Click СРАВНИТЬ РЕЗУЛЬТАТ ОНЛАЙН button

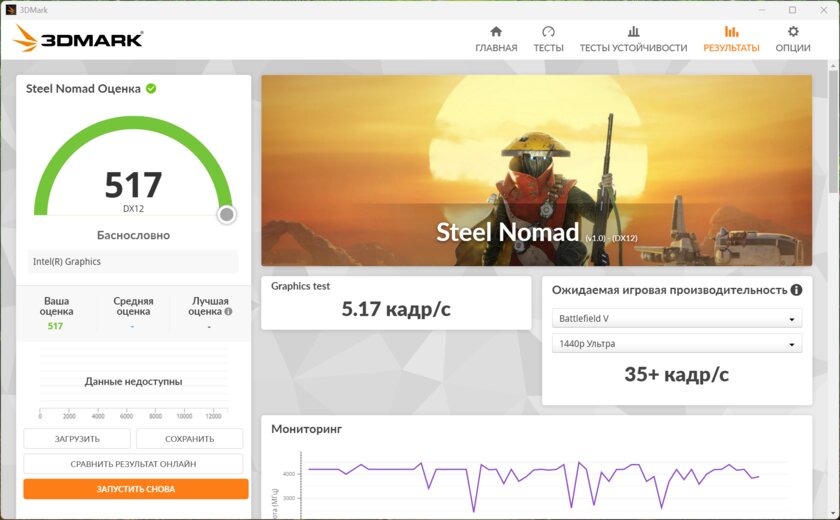click(133, 464)
